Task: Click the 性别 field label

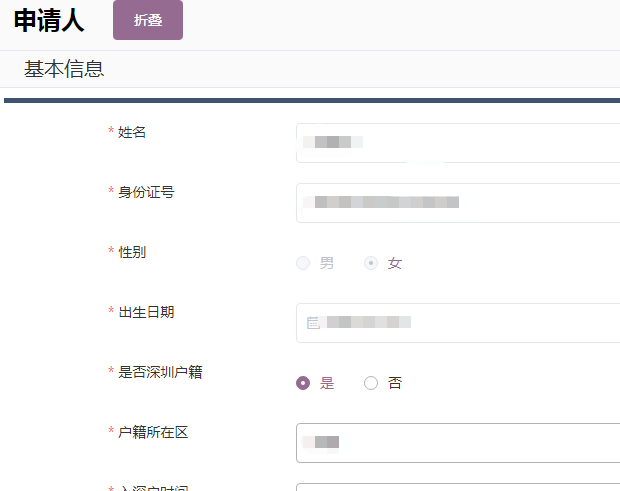Action: [x=132, y=252]
